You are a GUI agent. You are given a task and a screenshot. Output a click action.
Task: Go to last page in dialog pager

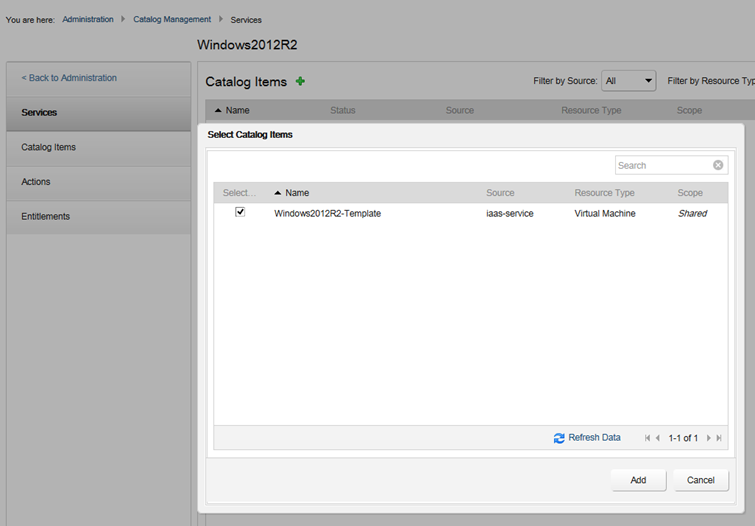click(x=719, y=438)
